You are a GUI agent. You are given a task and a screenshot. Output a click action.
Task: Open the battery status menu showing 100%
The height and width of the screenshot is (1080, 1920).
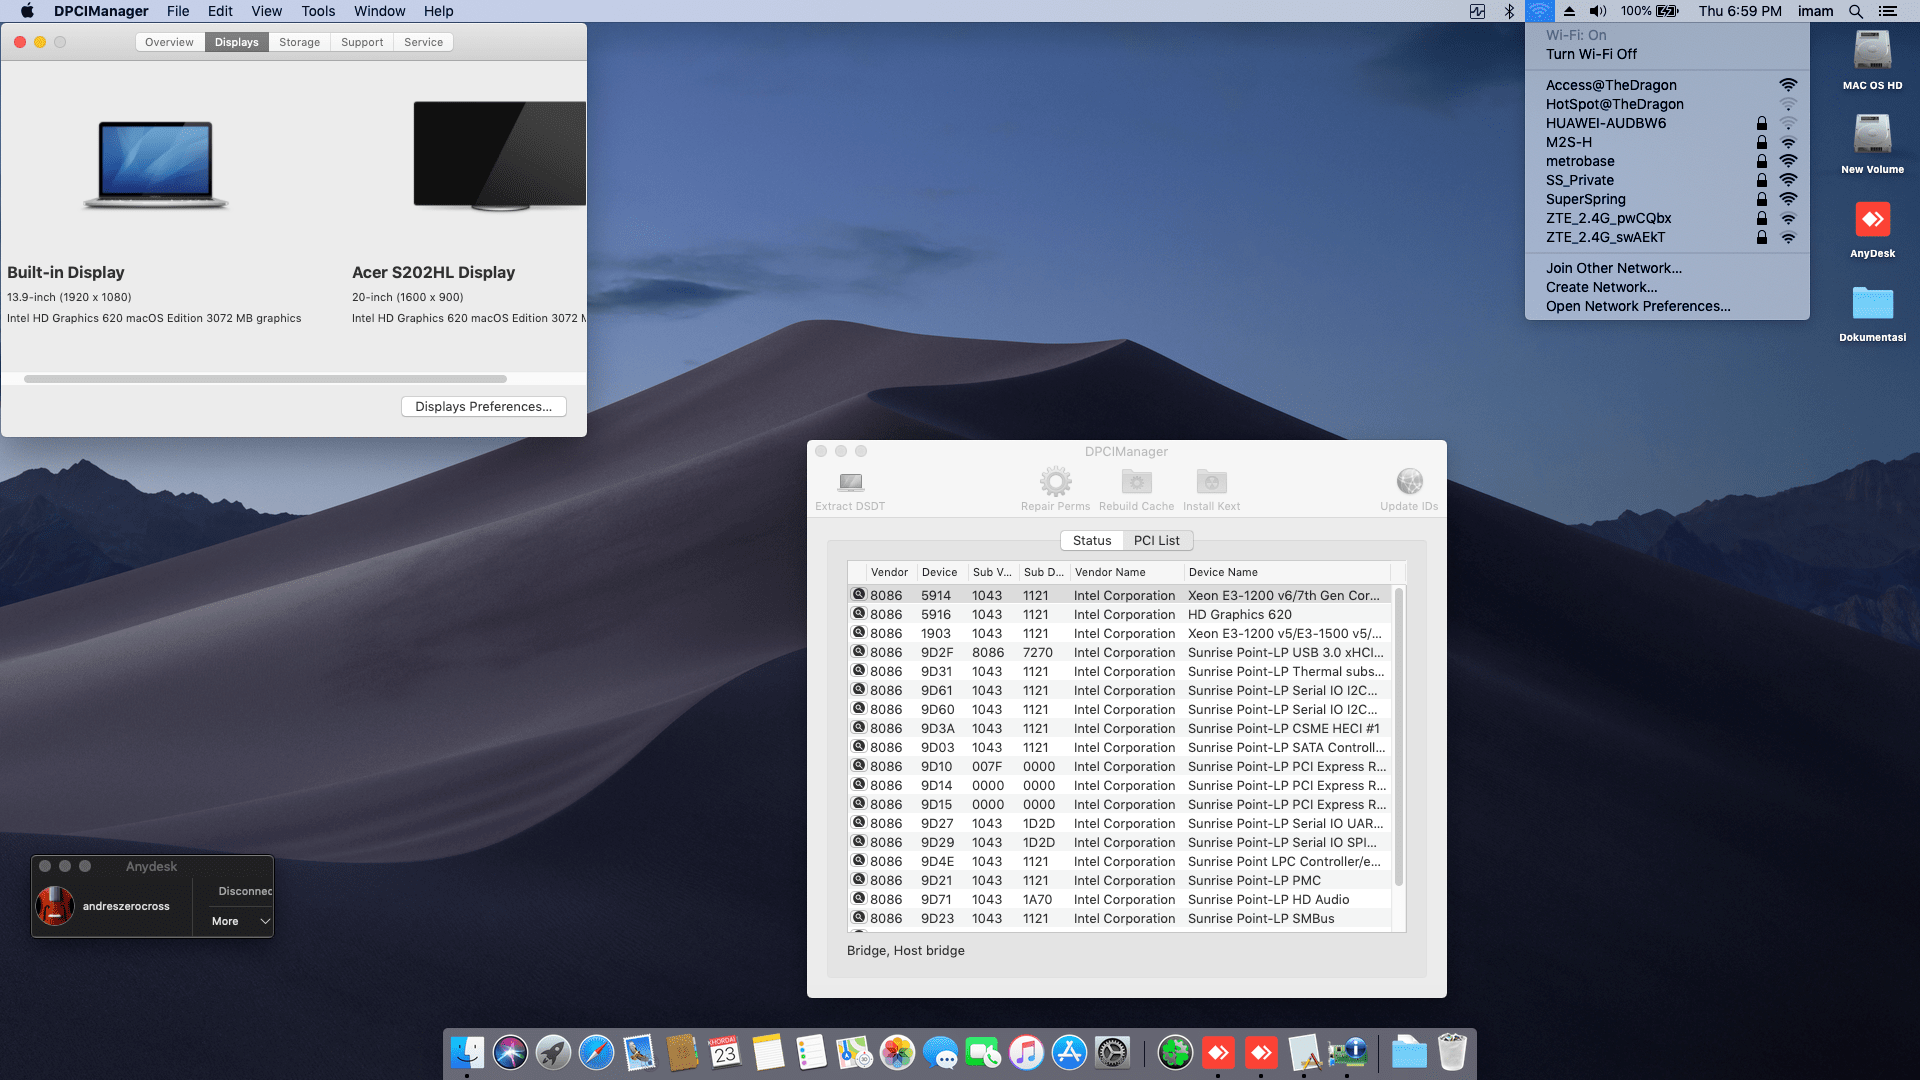[x=1650, y=11]
